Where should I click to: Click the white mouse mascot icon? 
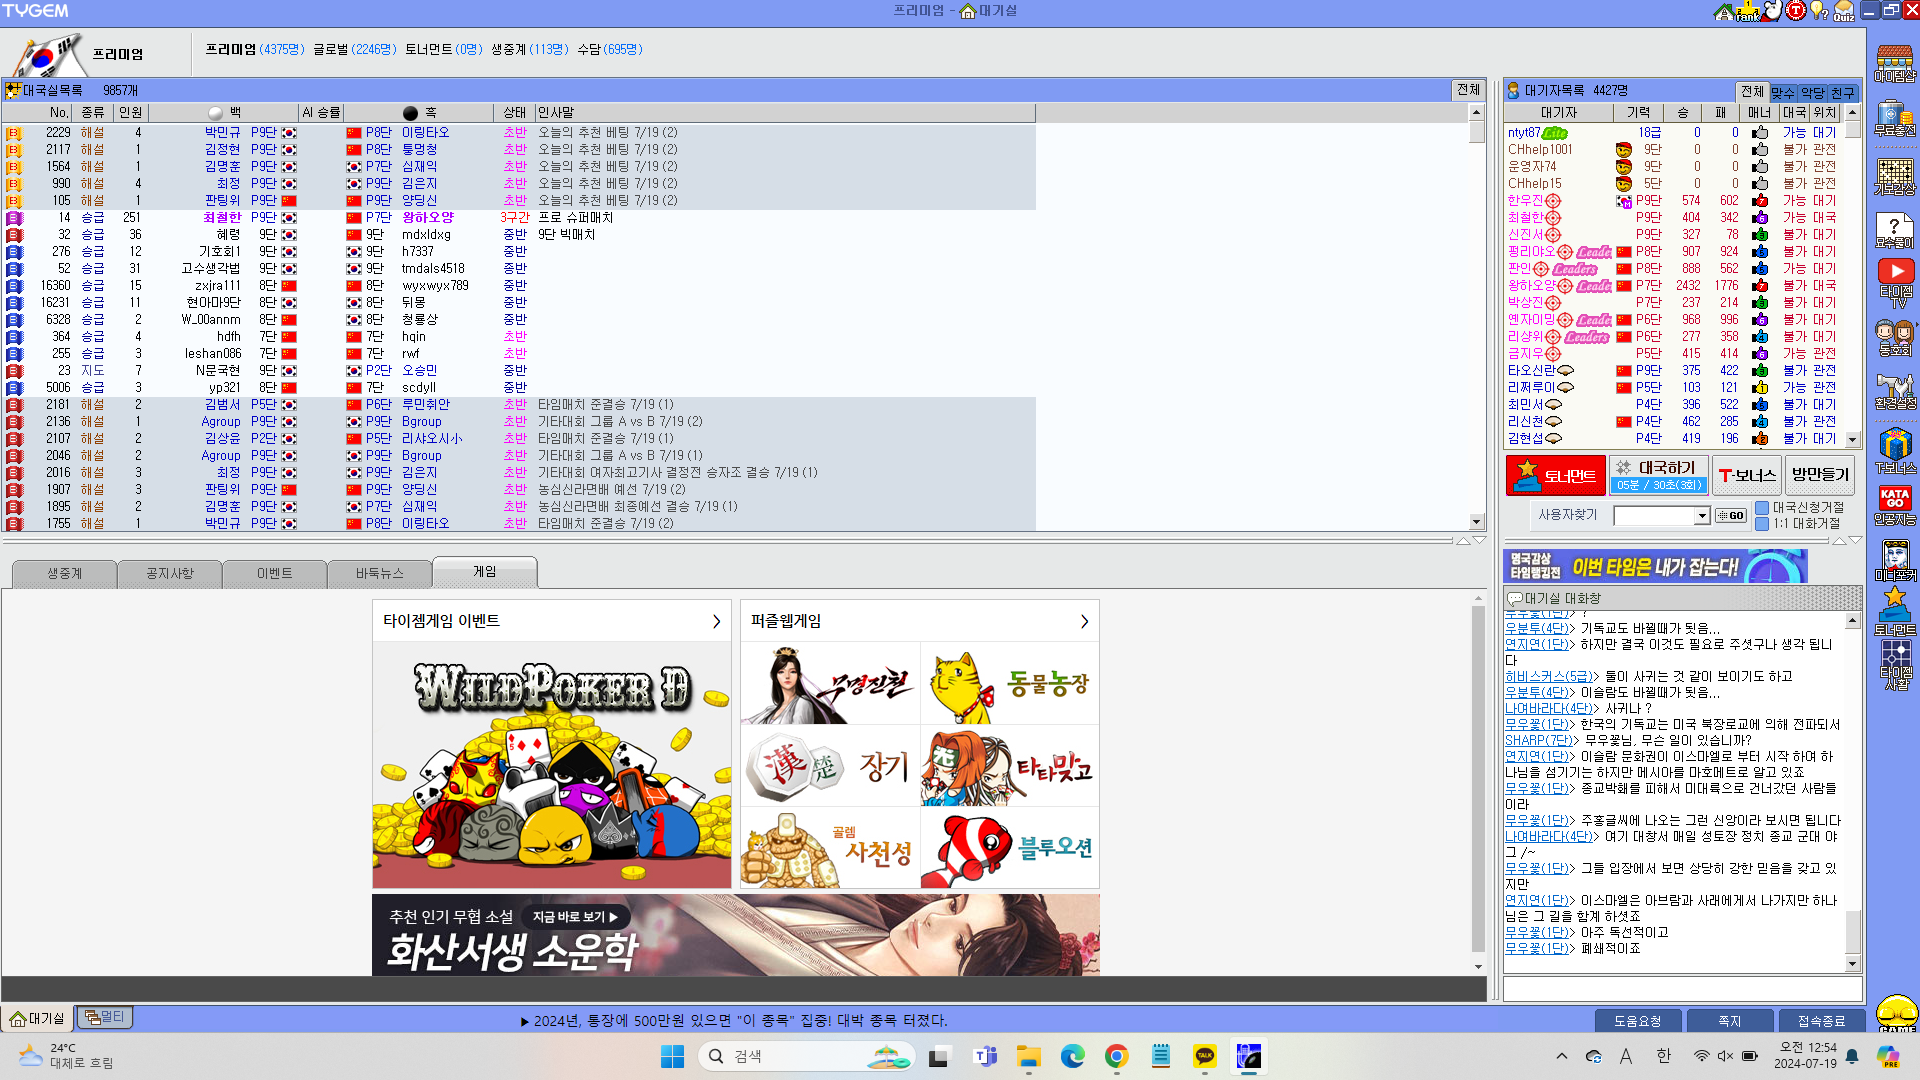tap(1772, 11)
